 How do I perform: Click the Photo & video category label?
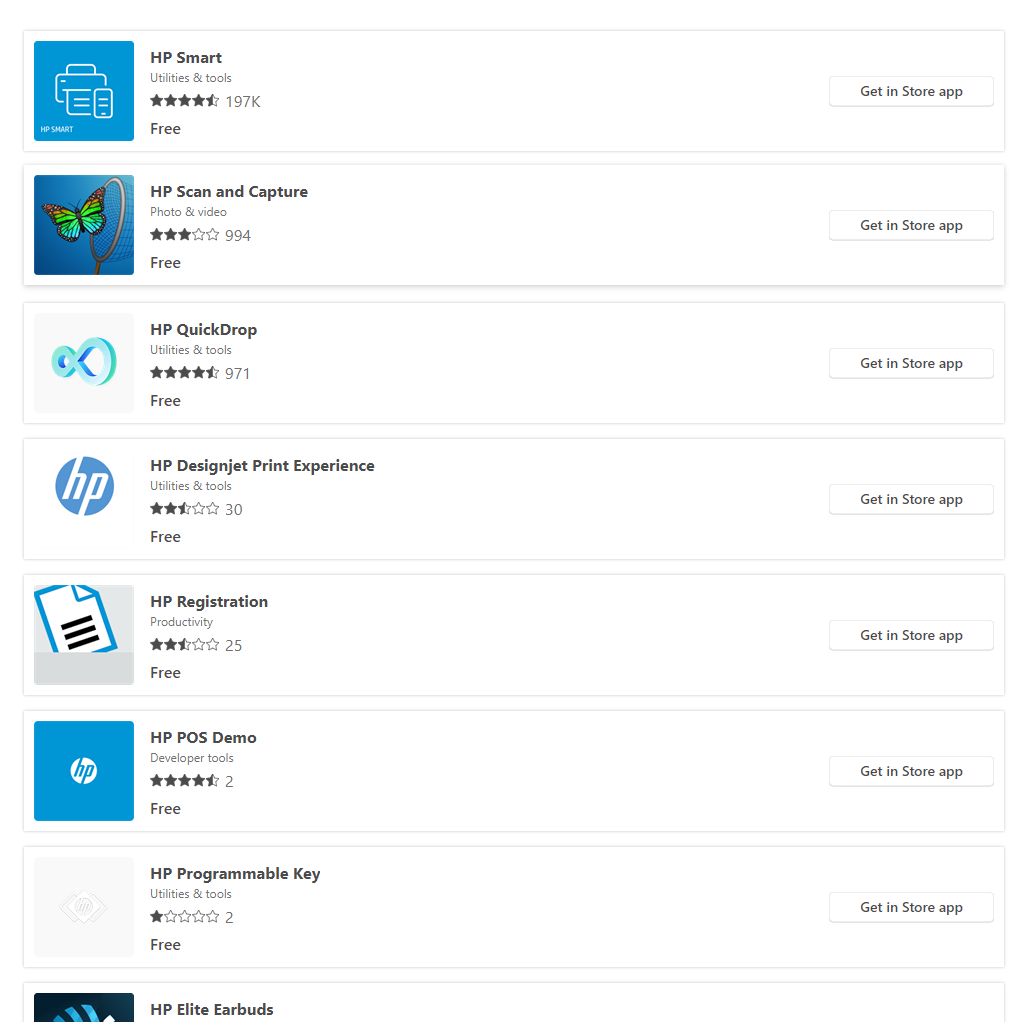(x=188, y=212)
